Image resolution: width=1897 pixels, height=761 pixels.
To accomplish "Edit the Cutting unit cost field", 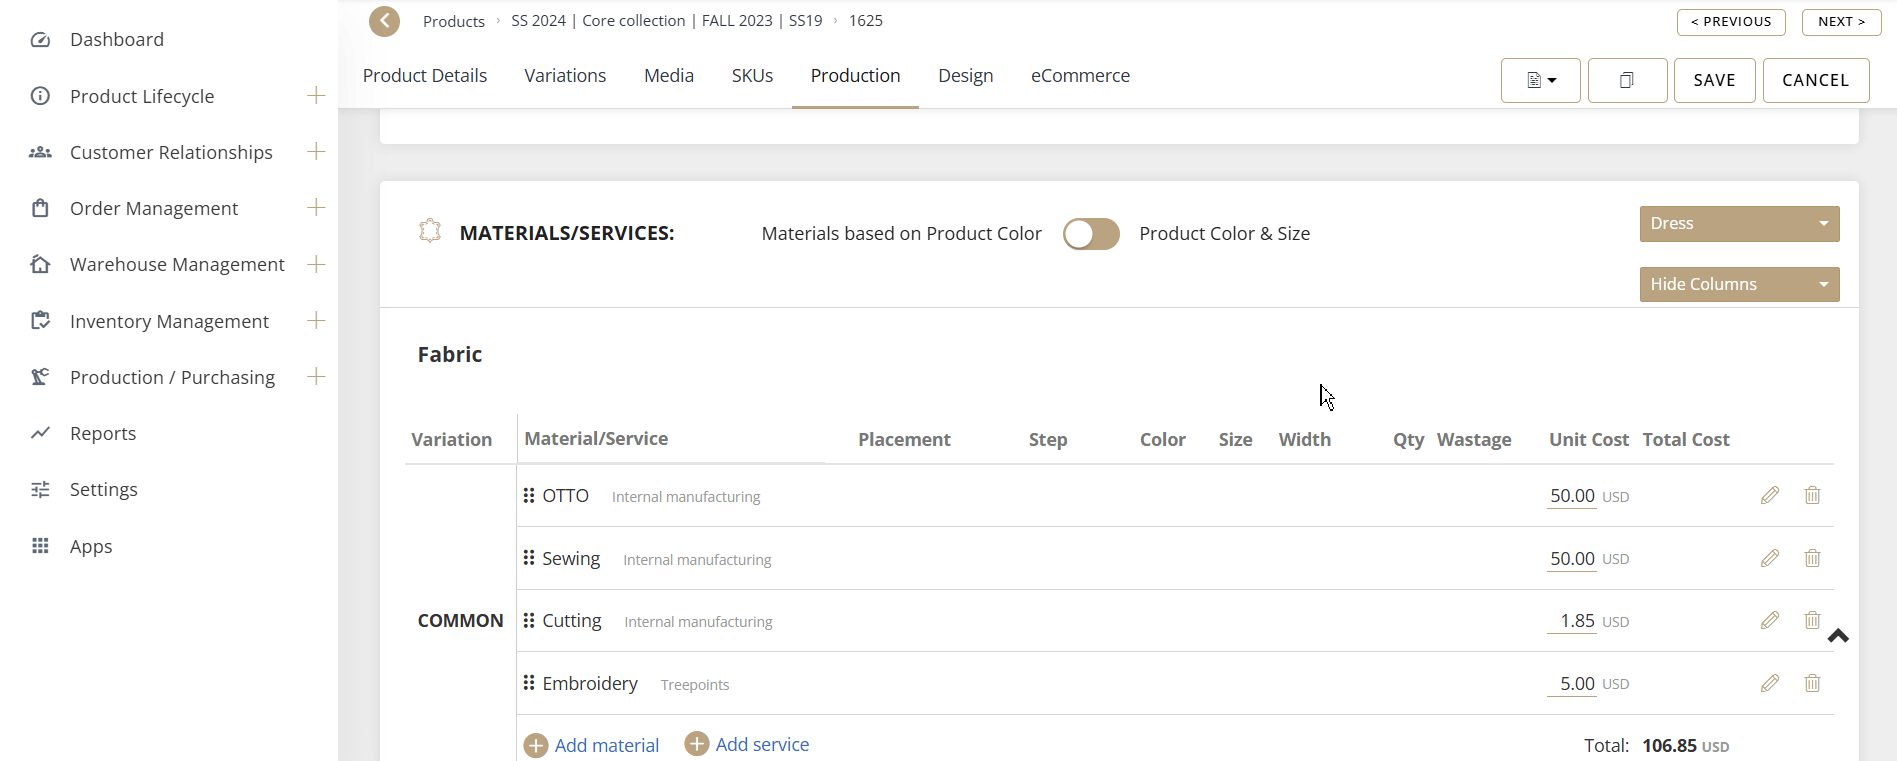I will pos(1574,621).
